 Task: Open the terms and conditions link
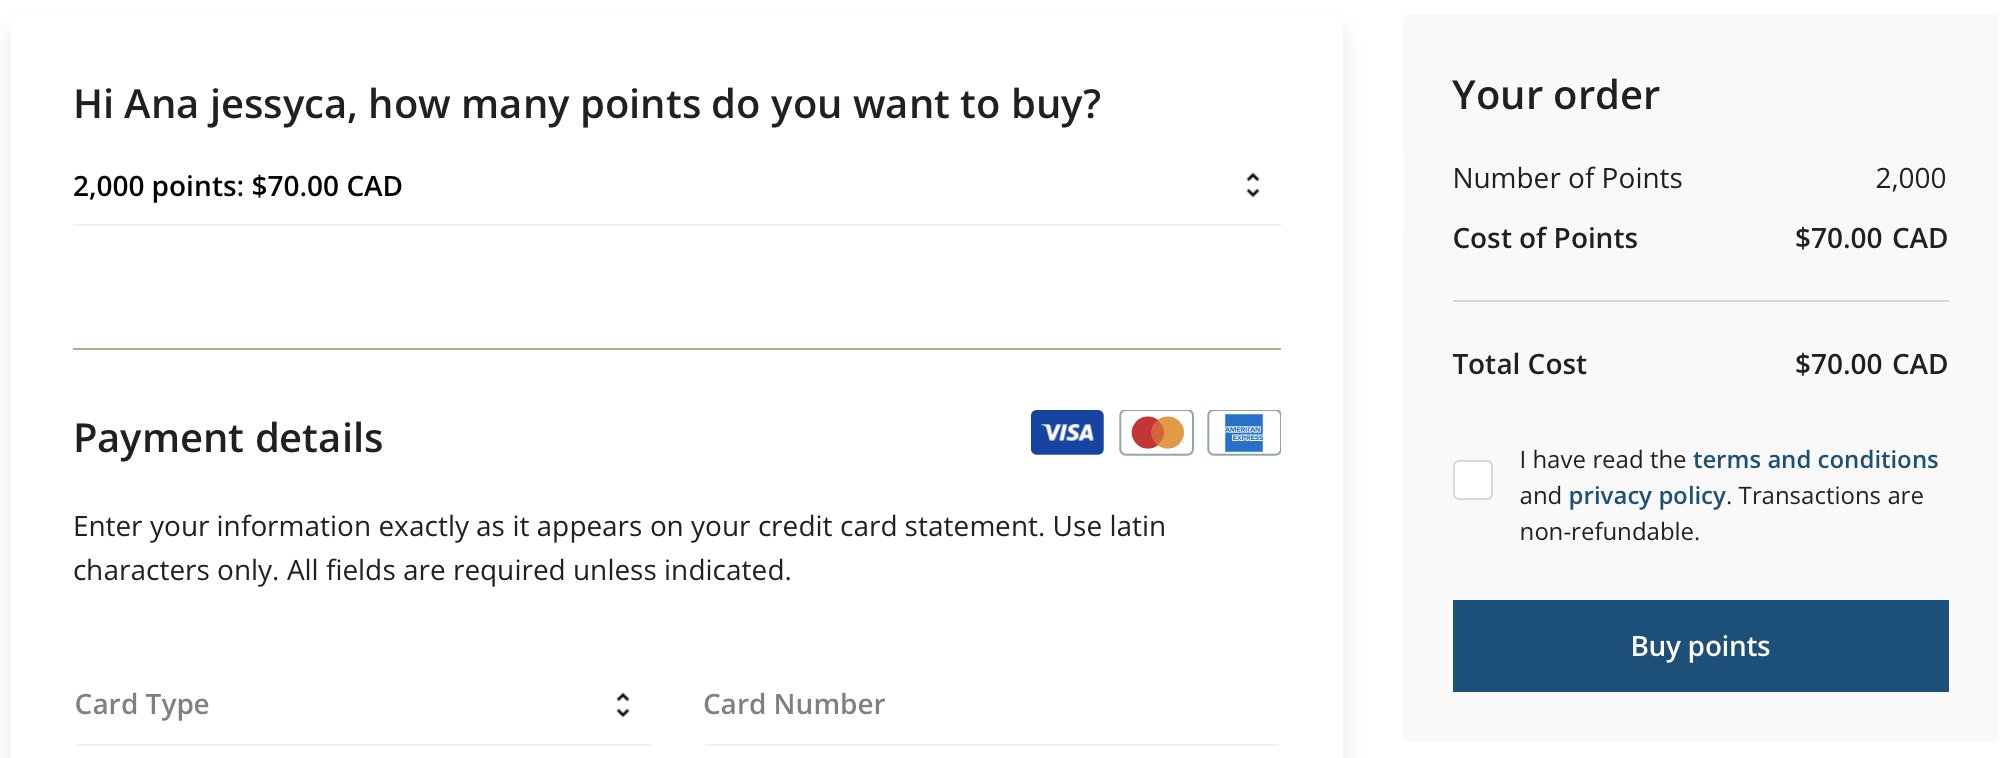(x=1815, y=460)
